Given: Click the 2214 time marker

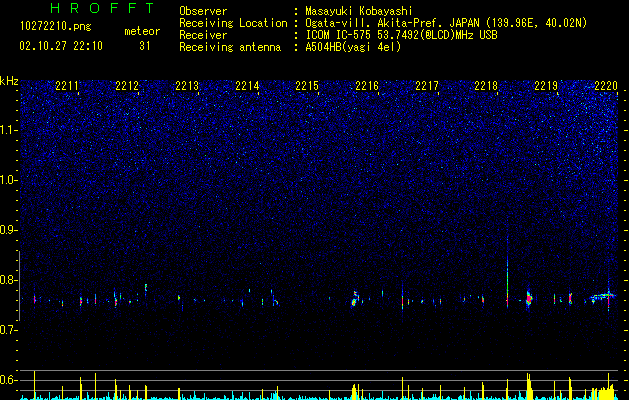Looking at the screenshot, I should (247, 86).
